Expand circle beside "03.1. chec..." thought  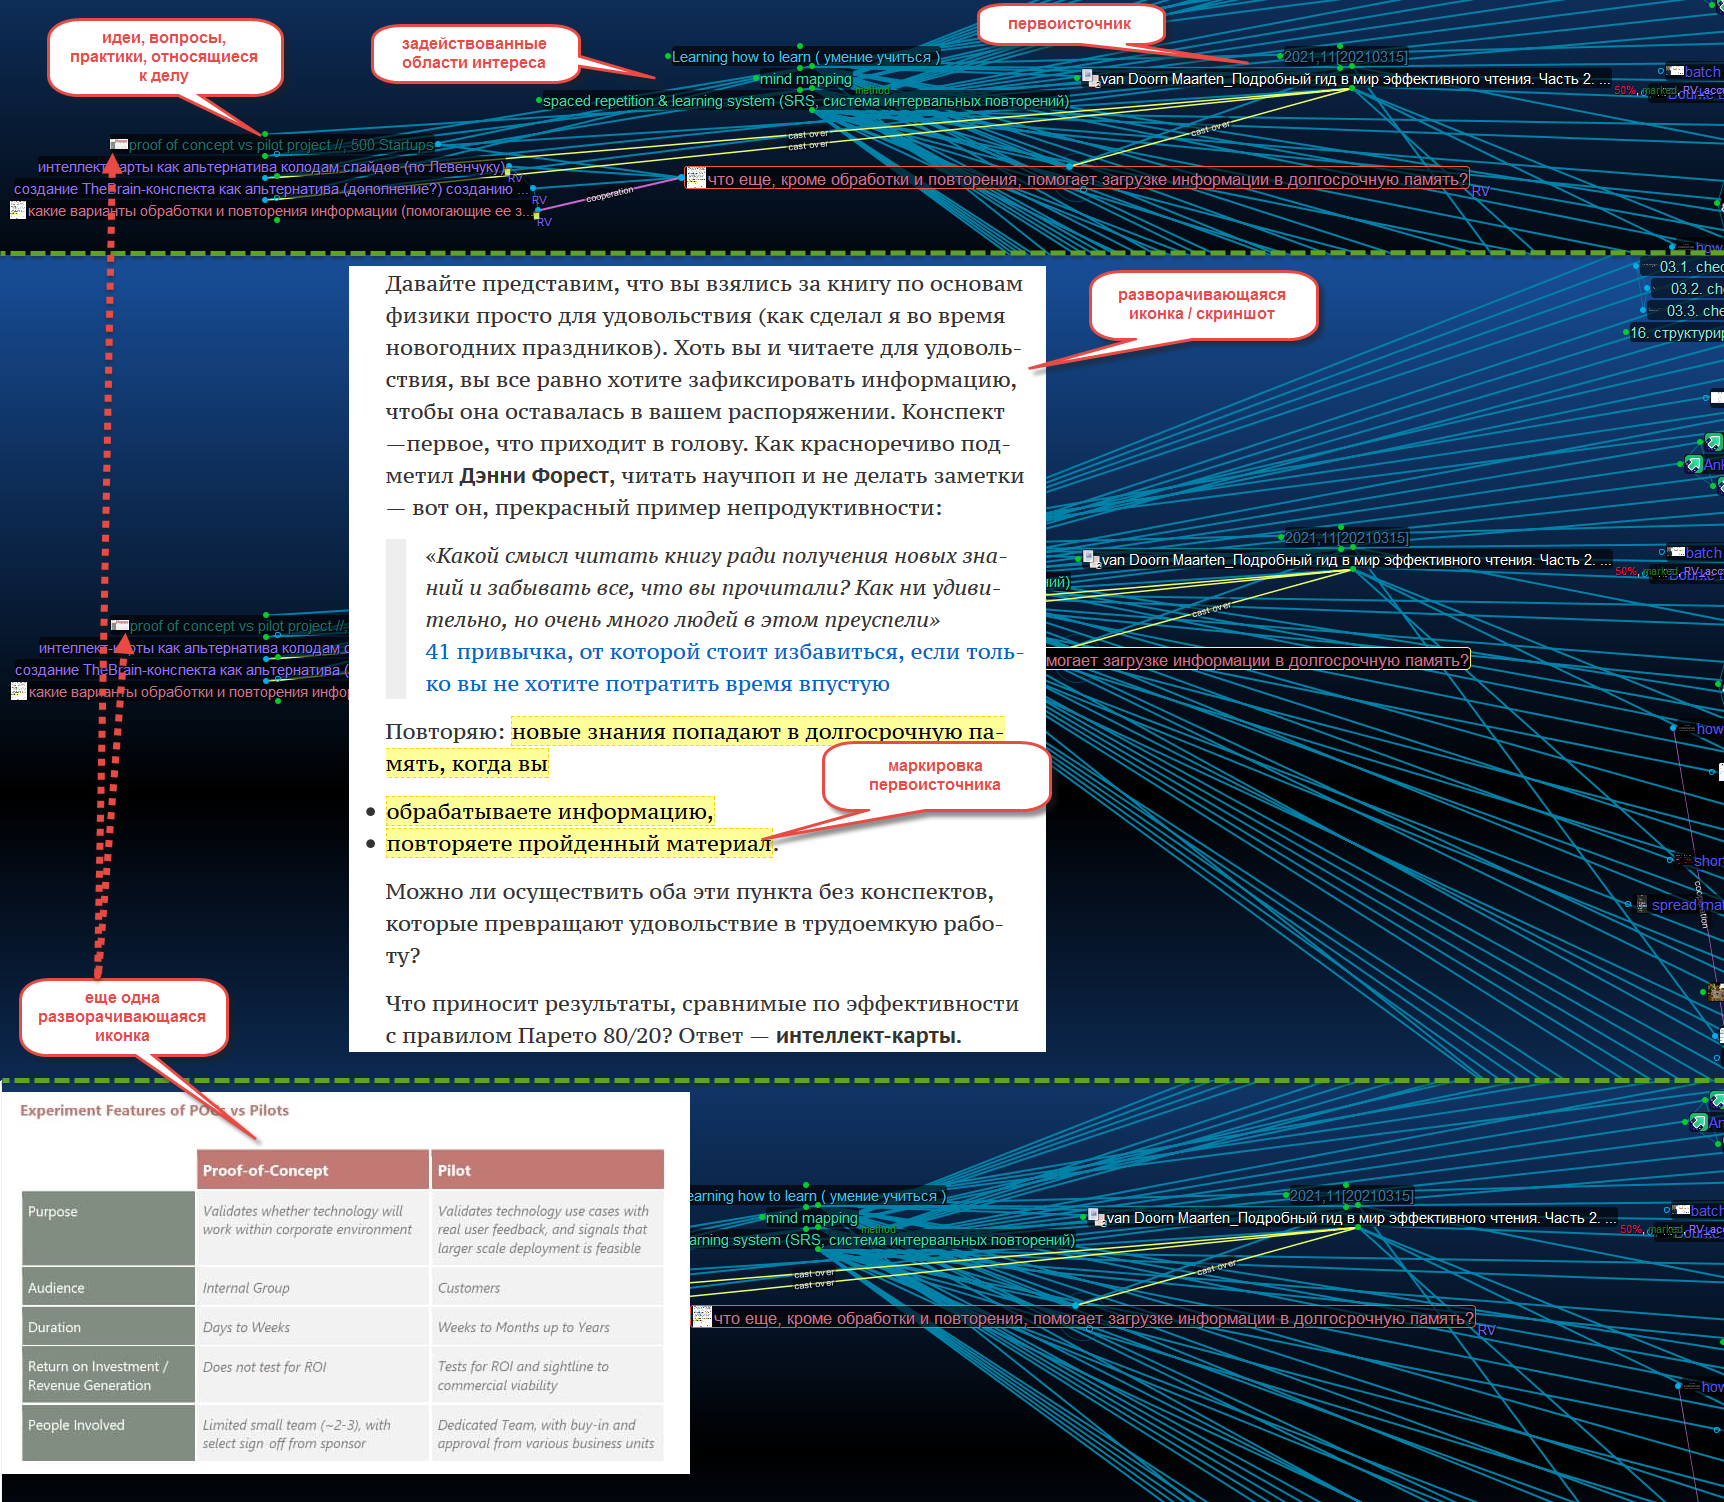click(x=1636, y=266)
